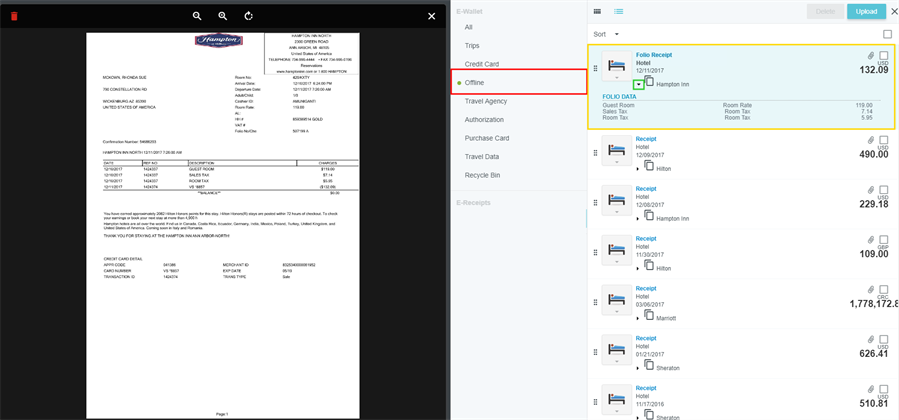Screen dimensions: 899x420
Task: Switch to the compact list view icon
Action: pos(598,12)
